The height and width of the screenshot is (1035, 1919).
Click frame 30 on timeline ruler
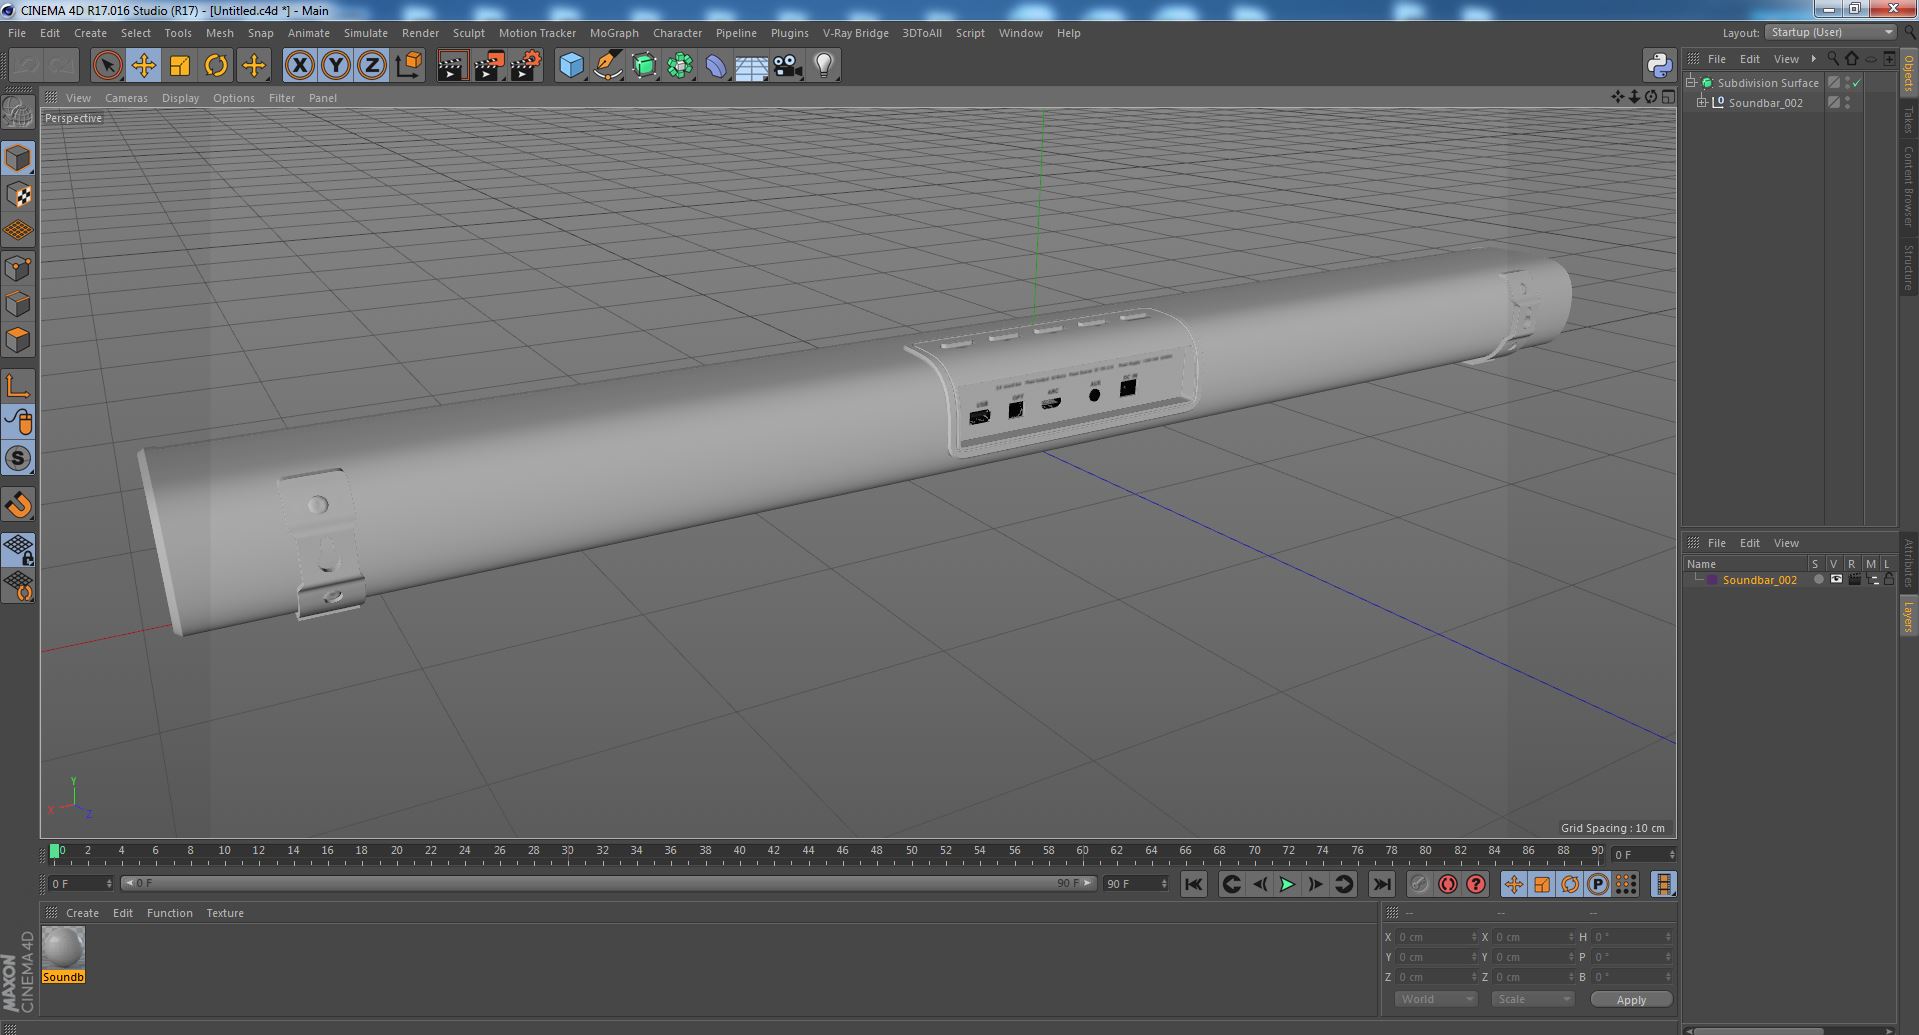pyautogui.click(x=567, y=852)
